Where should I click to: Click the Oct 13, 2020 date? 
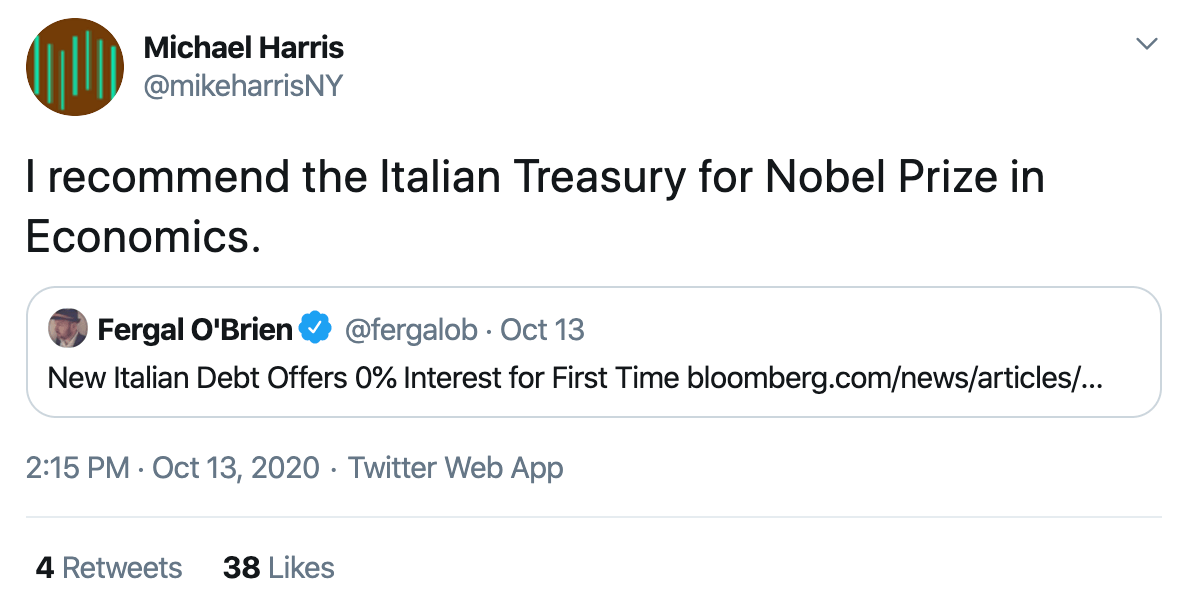[x=236, y=468]
